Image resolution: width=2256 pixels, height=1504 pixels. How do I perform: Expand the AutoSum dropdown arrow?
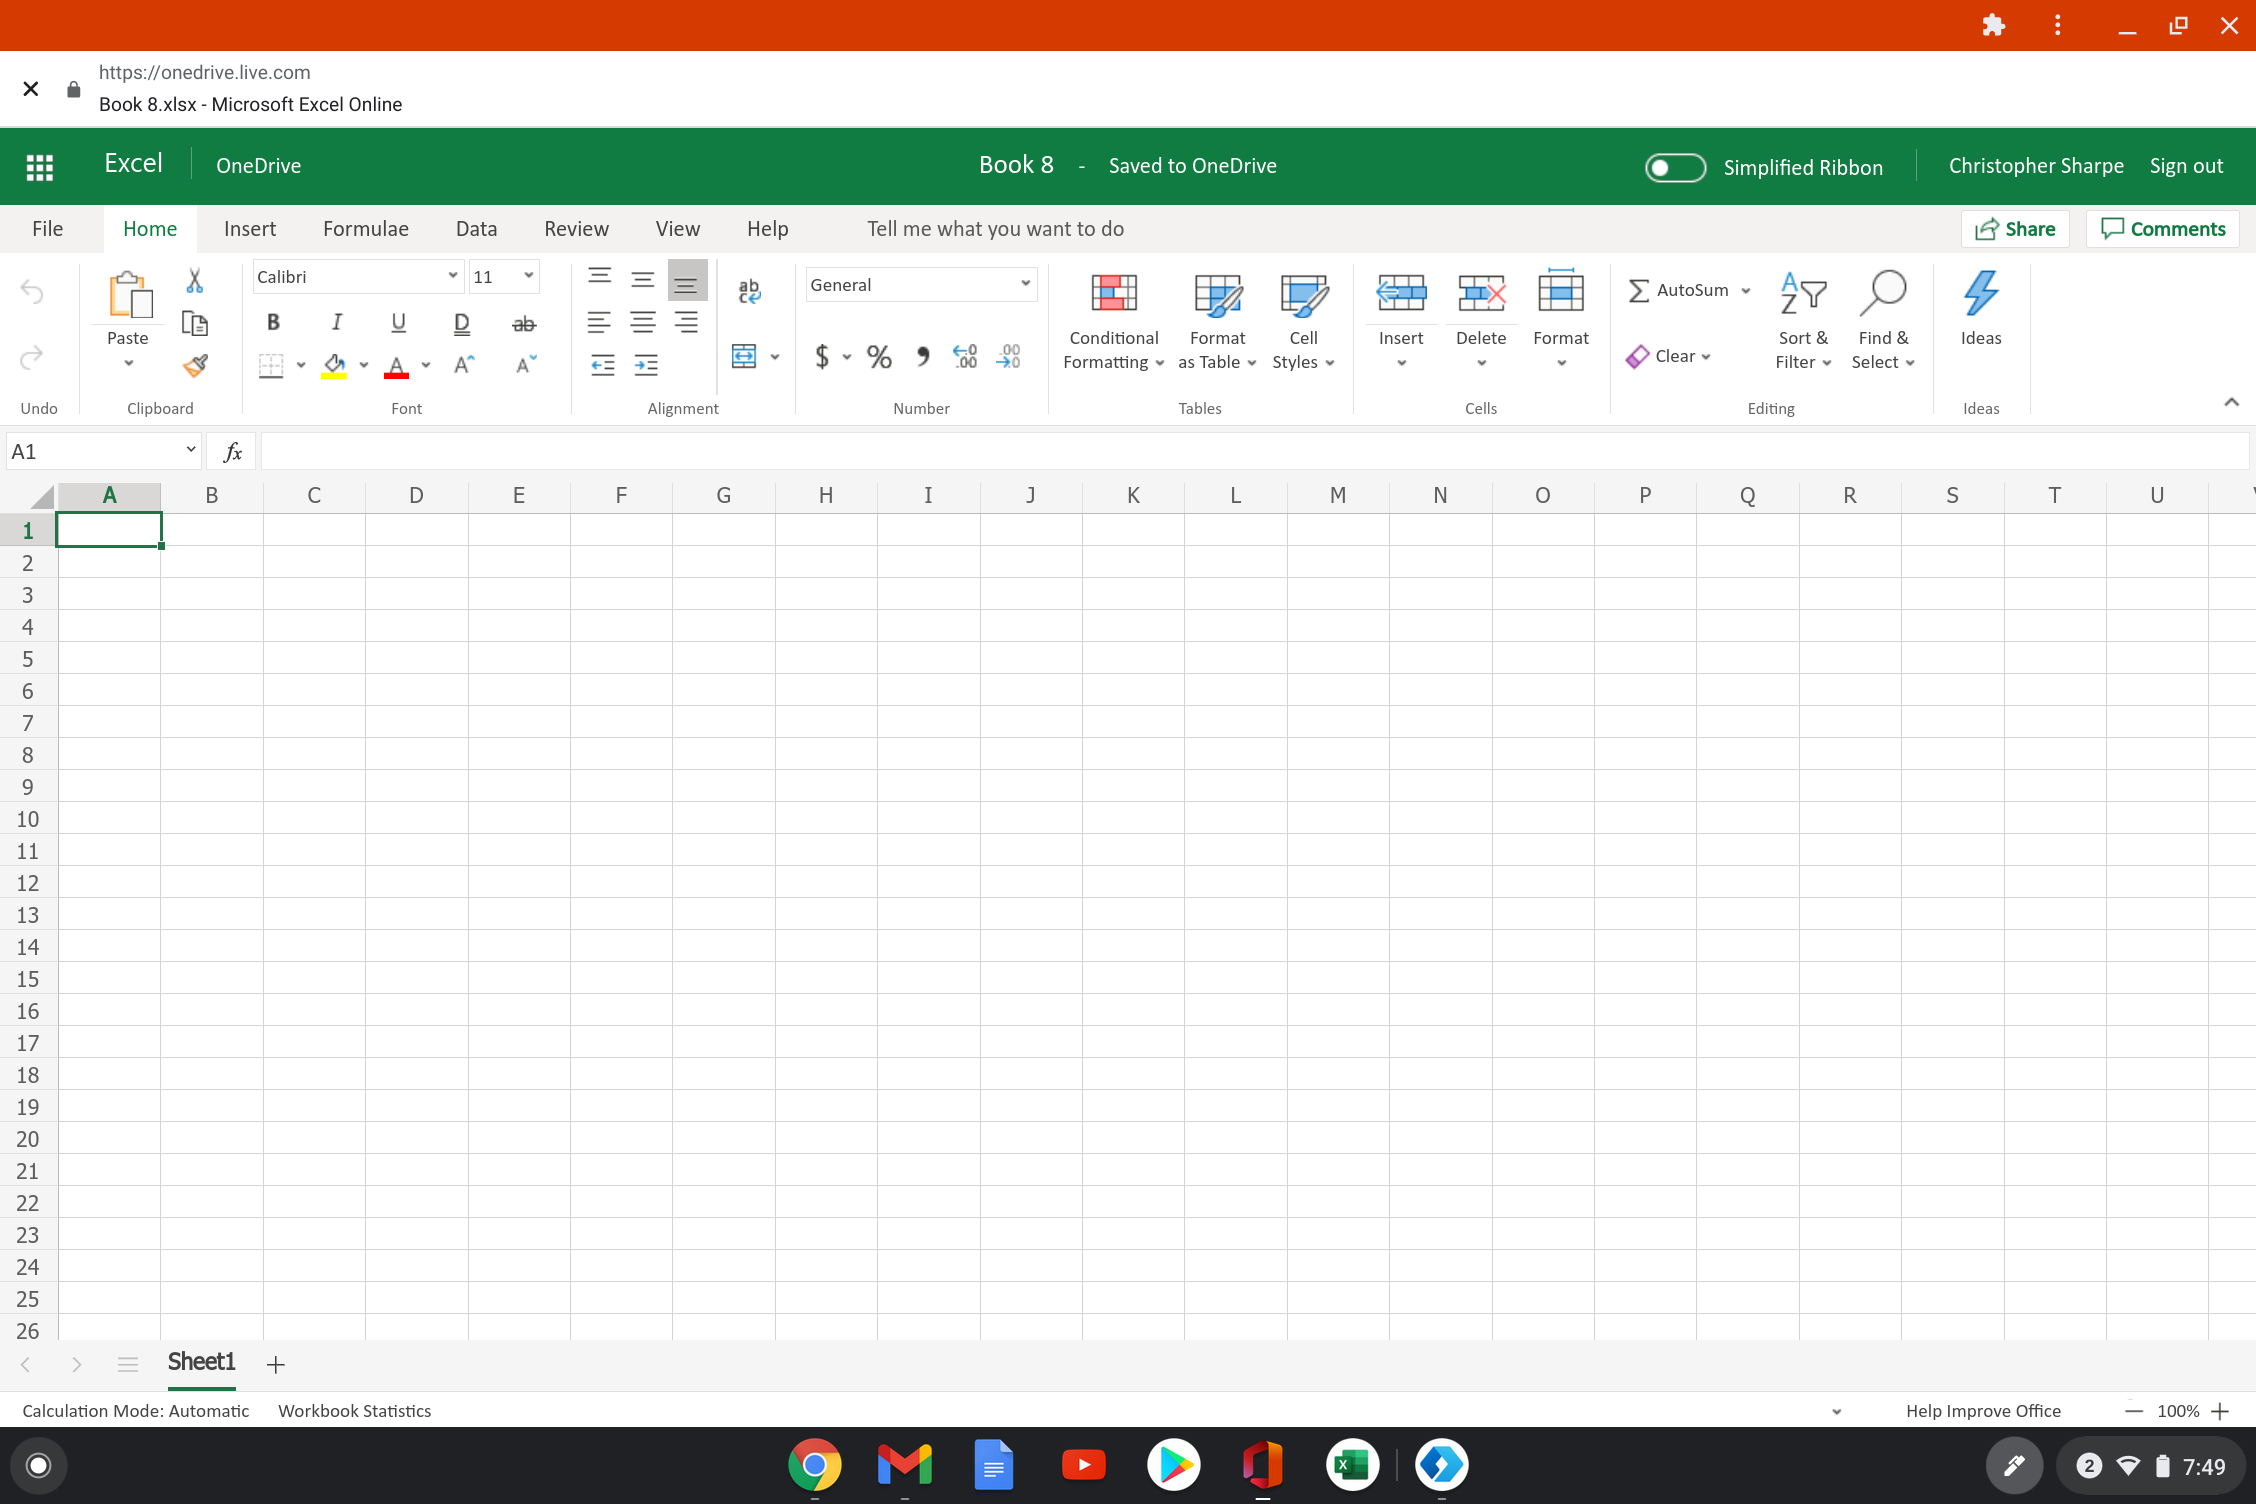click(x=1746, y=291)
